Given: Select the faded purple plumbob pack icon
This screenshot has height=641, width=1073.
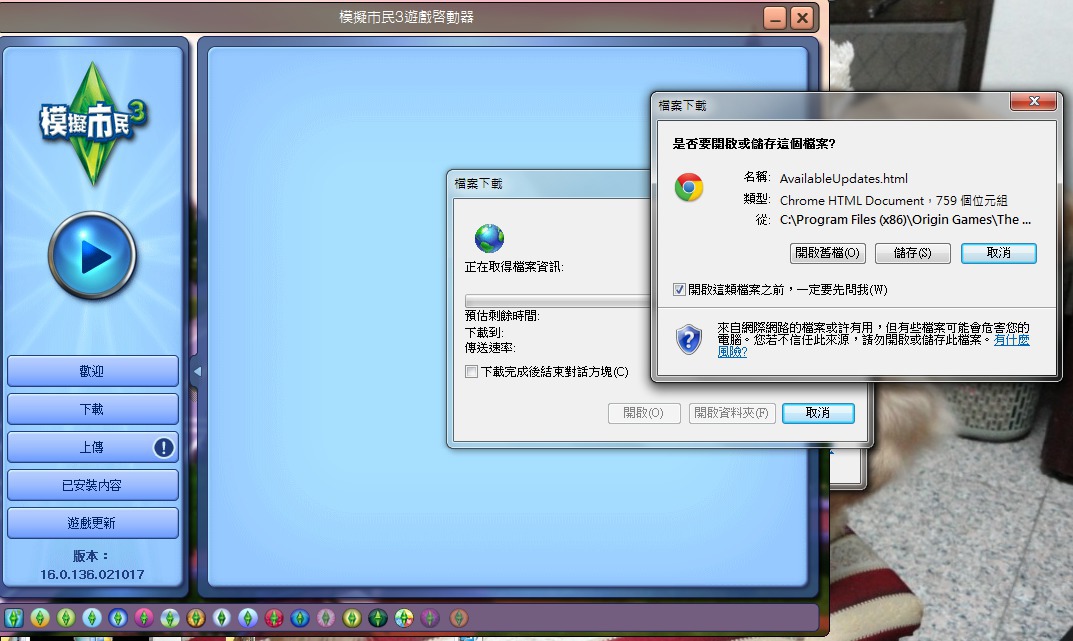Looking at the screenshot, I should [x=430, y=618].
